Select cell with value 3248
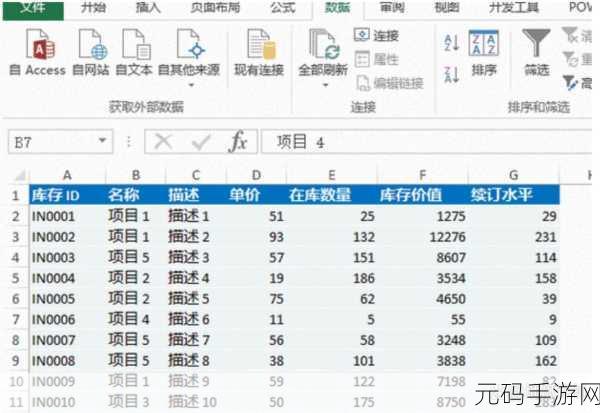This screenshot has width=600, height=413. (422, 340)
